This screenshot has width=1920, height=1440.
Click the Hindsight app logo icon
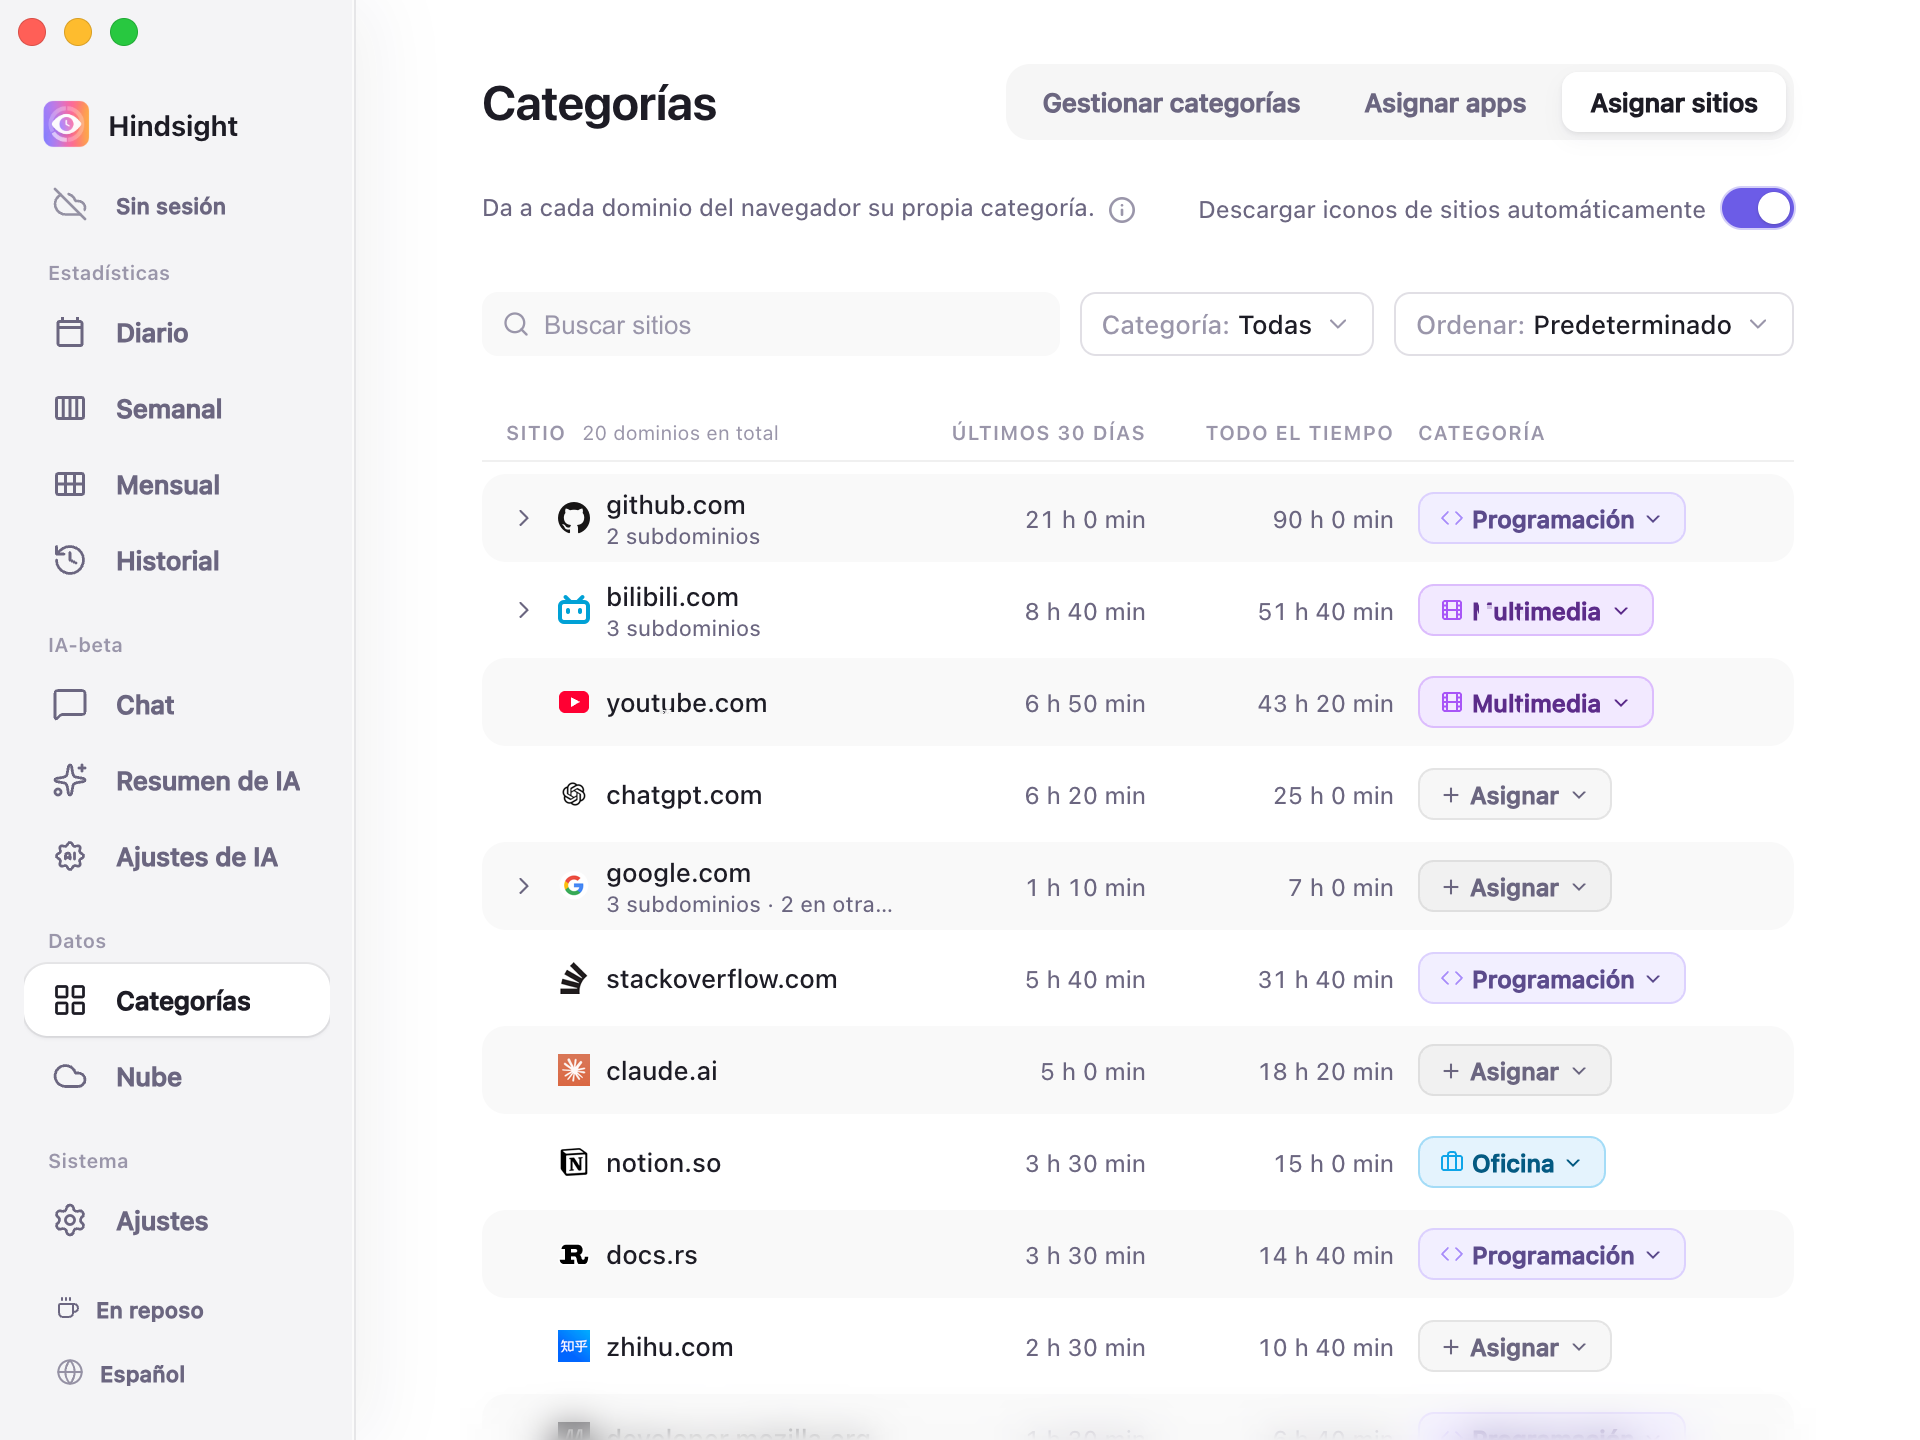(x=66, y=125)
